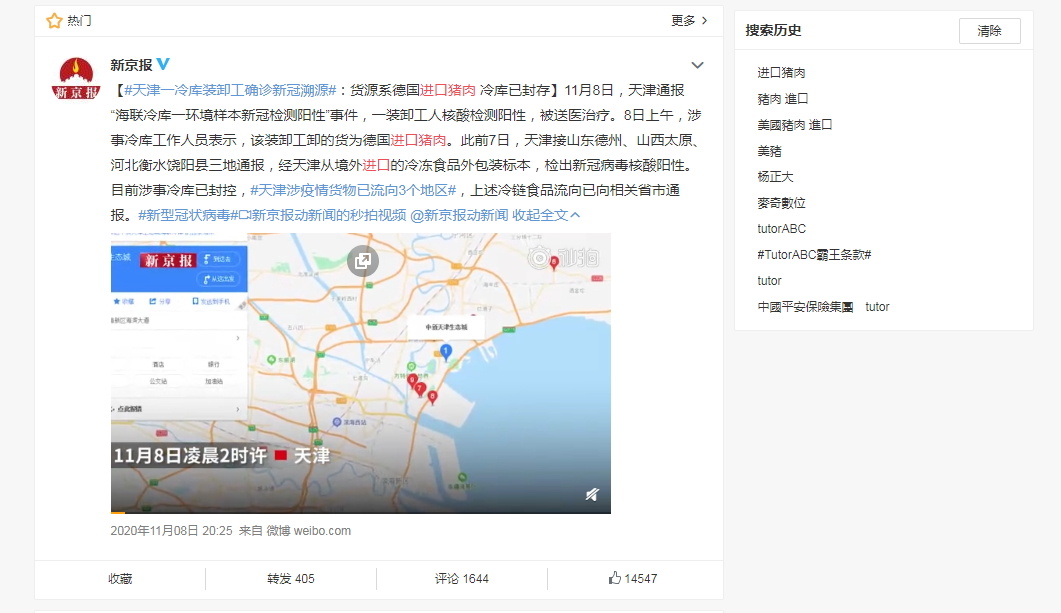
Task: Open 评论 1644 comments
Action: click(x=461, y=578)
